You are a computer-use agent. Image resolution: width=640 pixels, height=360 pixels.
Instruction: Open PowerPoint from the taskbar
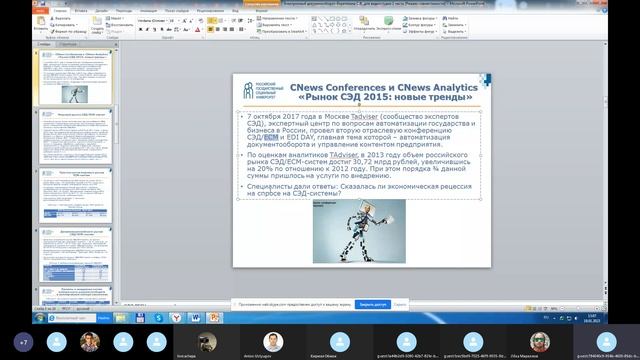tap(214, 318)
